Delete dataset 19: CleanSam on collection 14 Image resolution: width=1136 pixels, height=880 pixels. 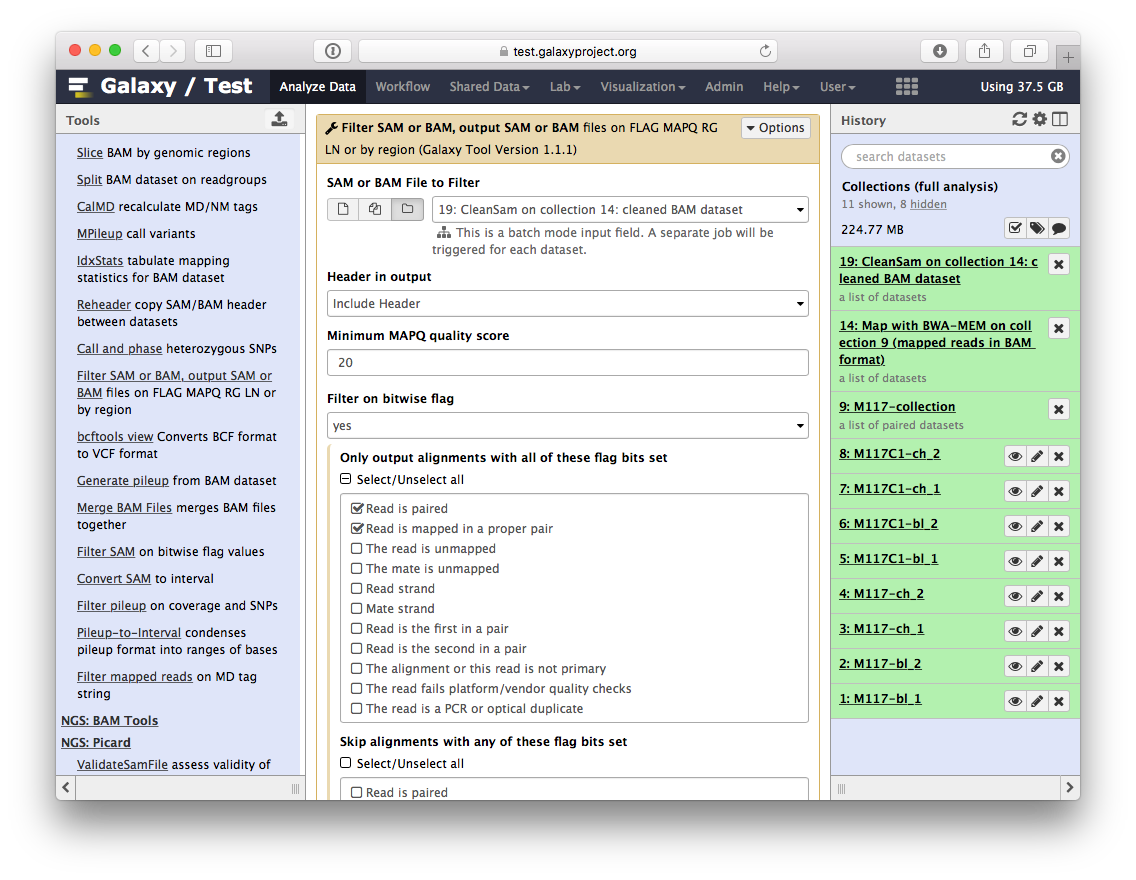[x=1058, y=264]
